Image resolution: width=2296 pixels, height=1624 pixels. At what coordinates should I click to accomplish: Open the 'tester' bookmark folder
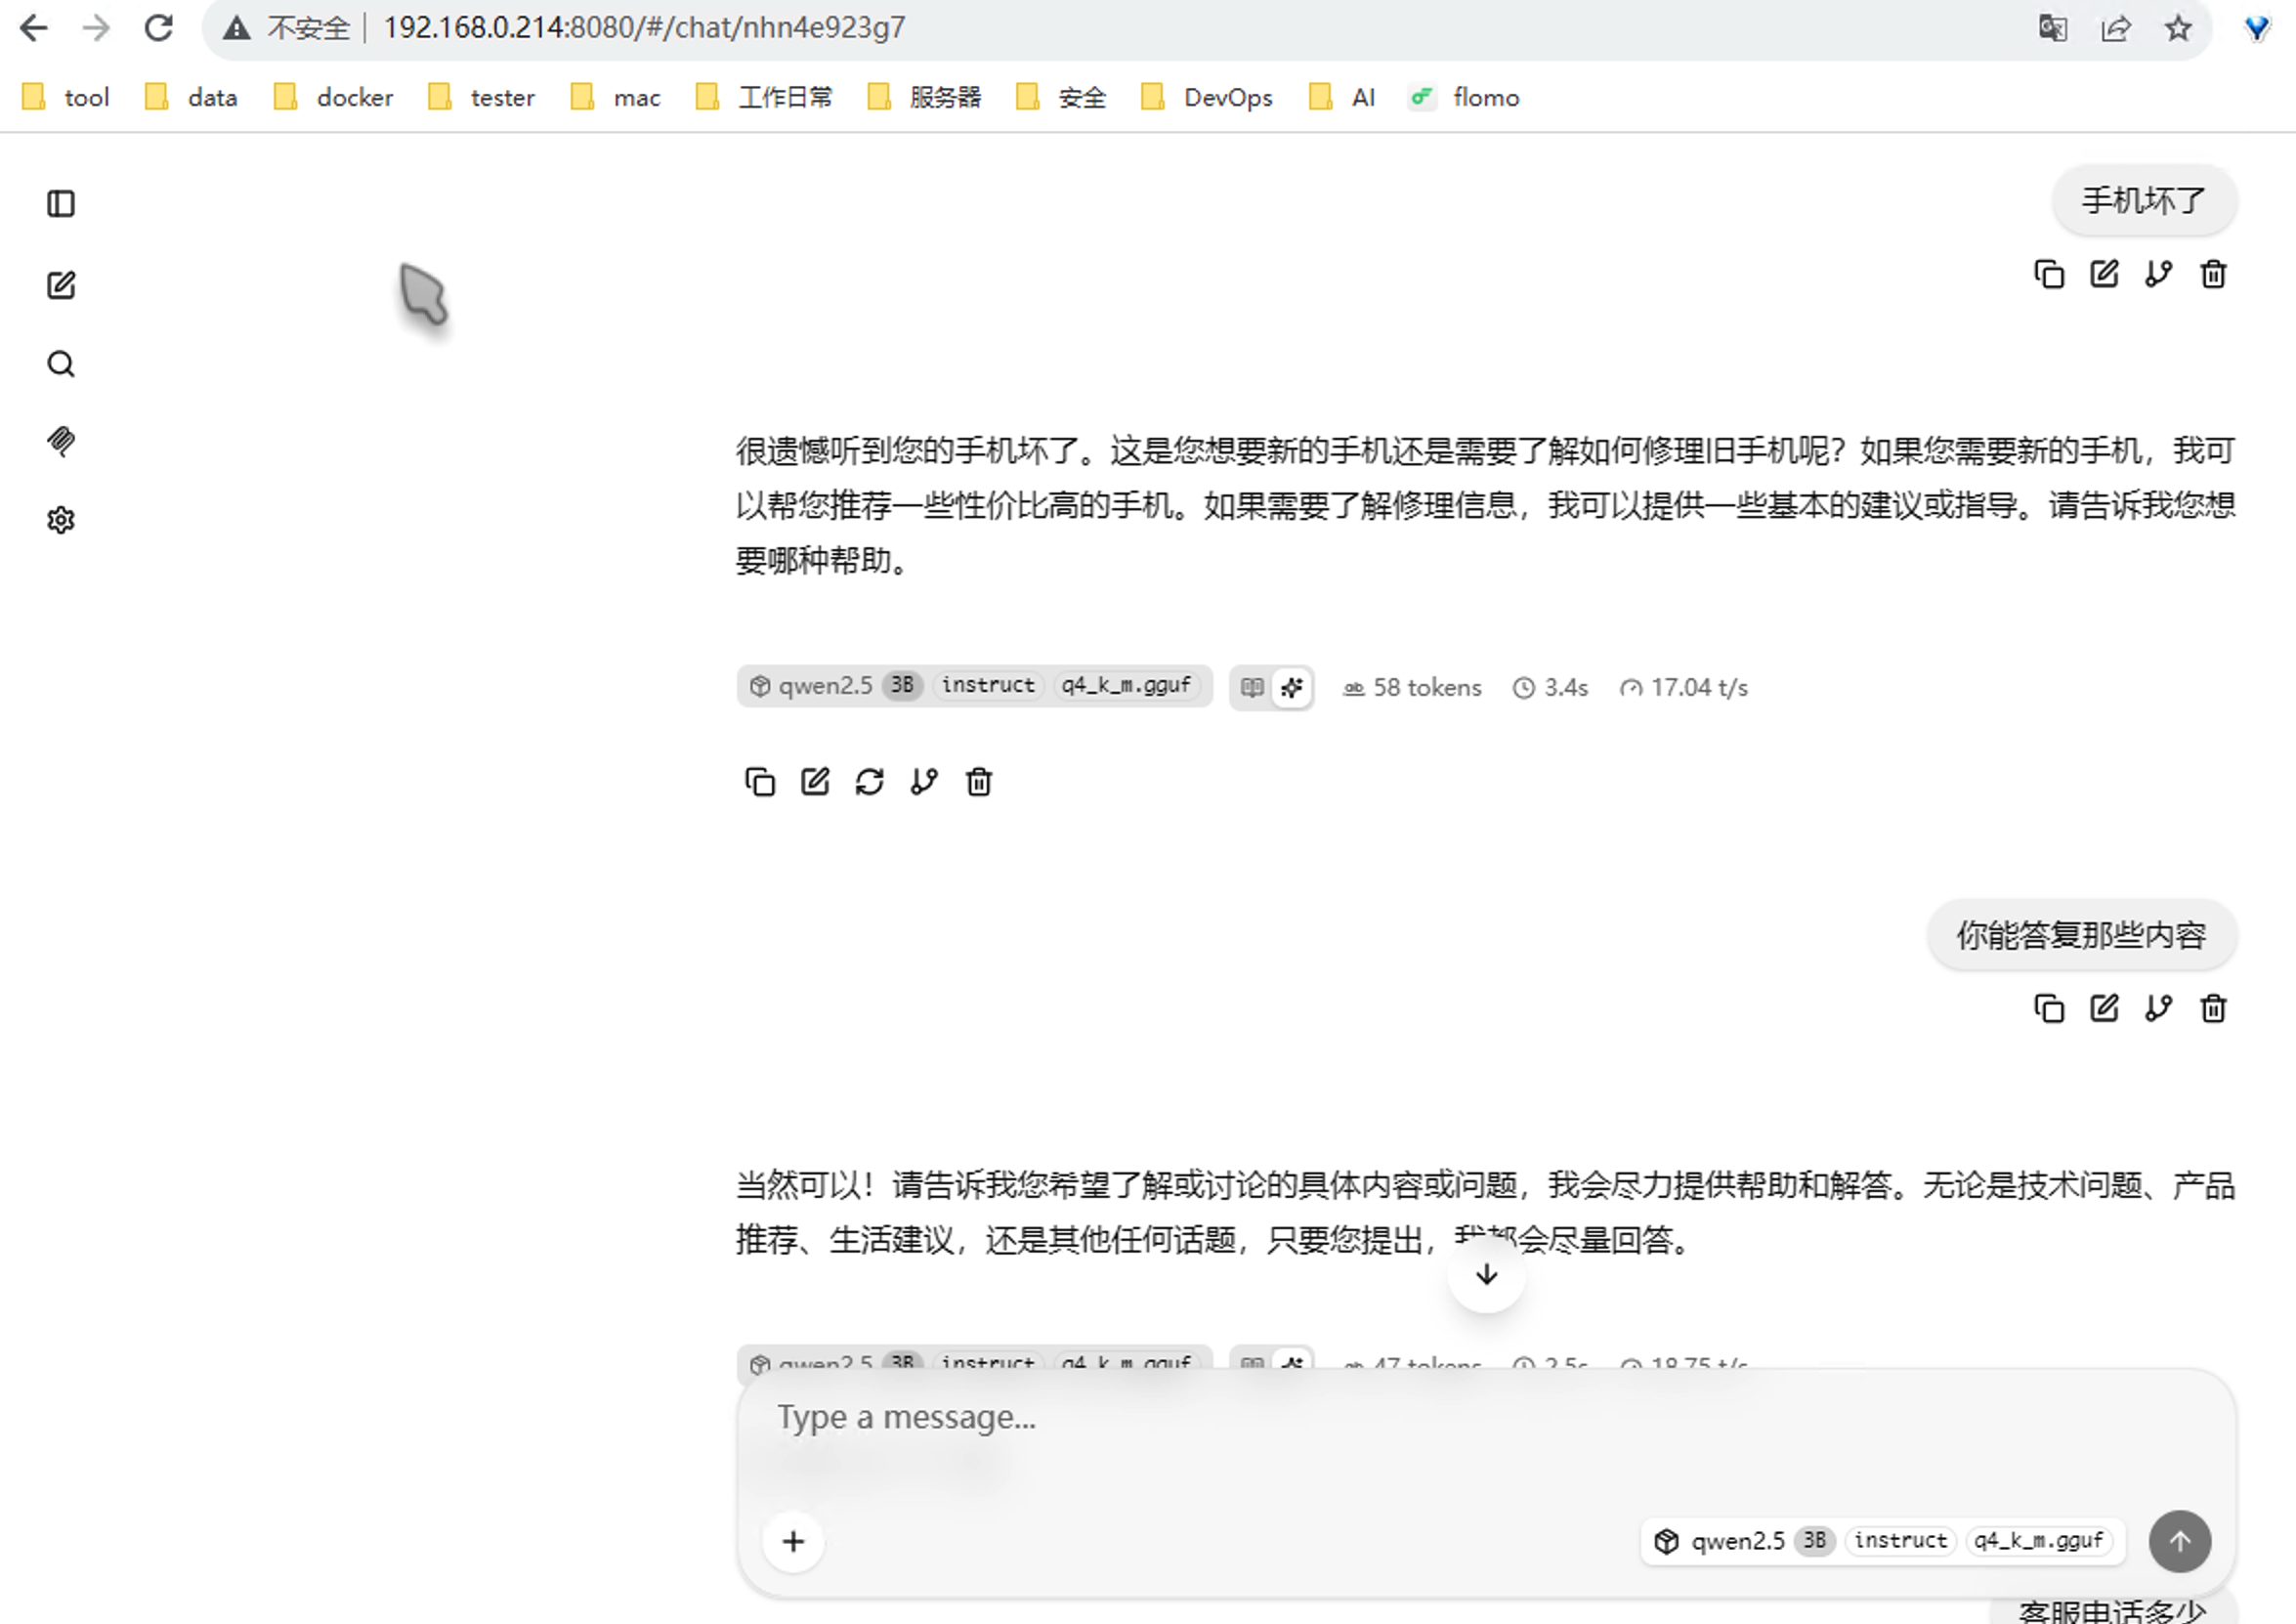482,97
